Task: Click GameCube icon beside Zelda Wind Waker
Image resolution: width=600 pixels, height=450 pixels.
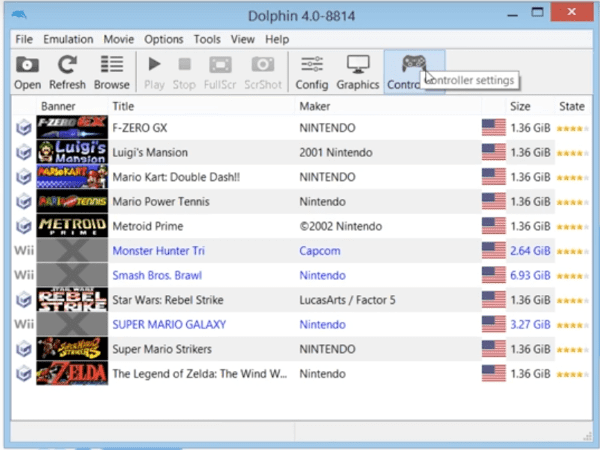Action: (x=24, y=373)
